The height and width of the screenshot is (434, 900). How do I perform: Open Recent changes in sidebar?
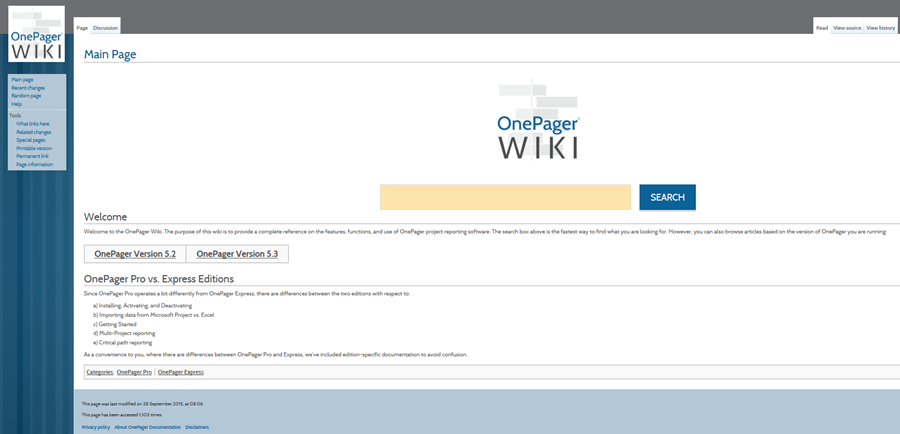point(28,88)
